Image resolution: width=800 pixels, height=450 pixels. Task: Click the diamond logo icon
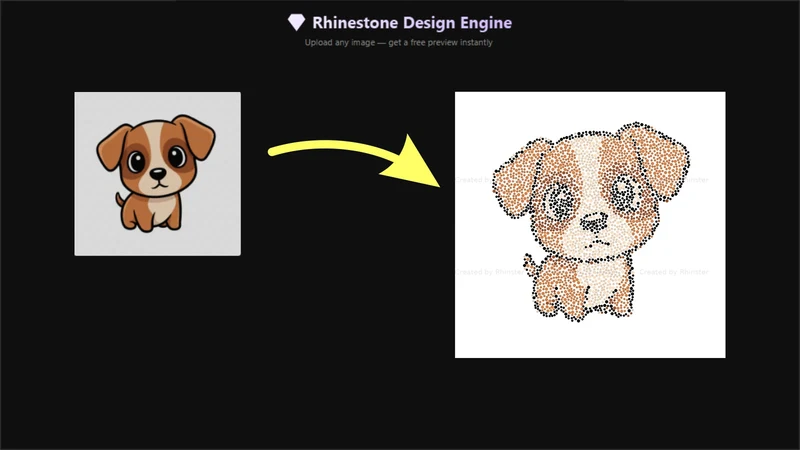(296, 22)
